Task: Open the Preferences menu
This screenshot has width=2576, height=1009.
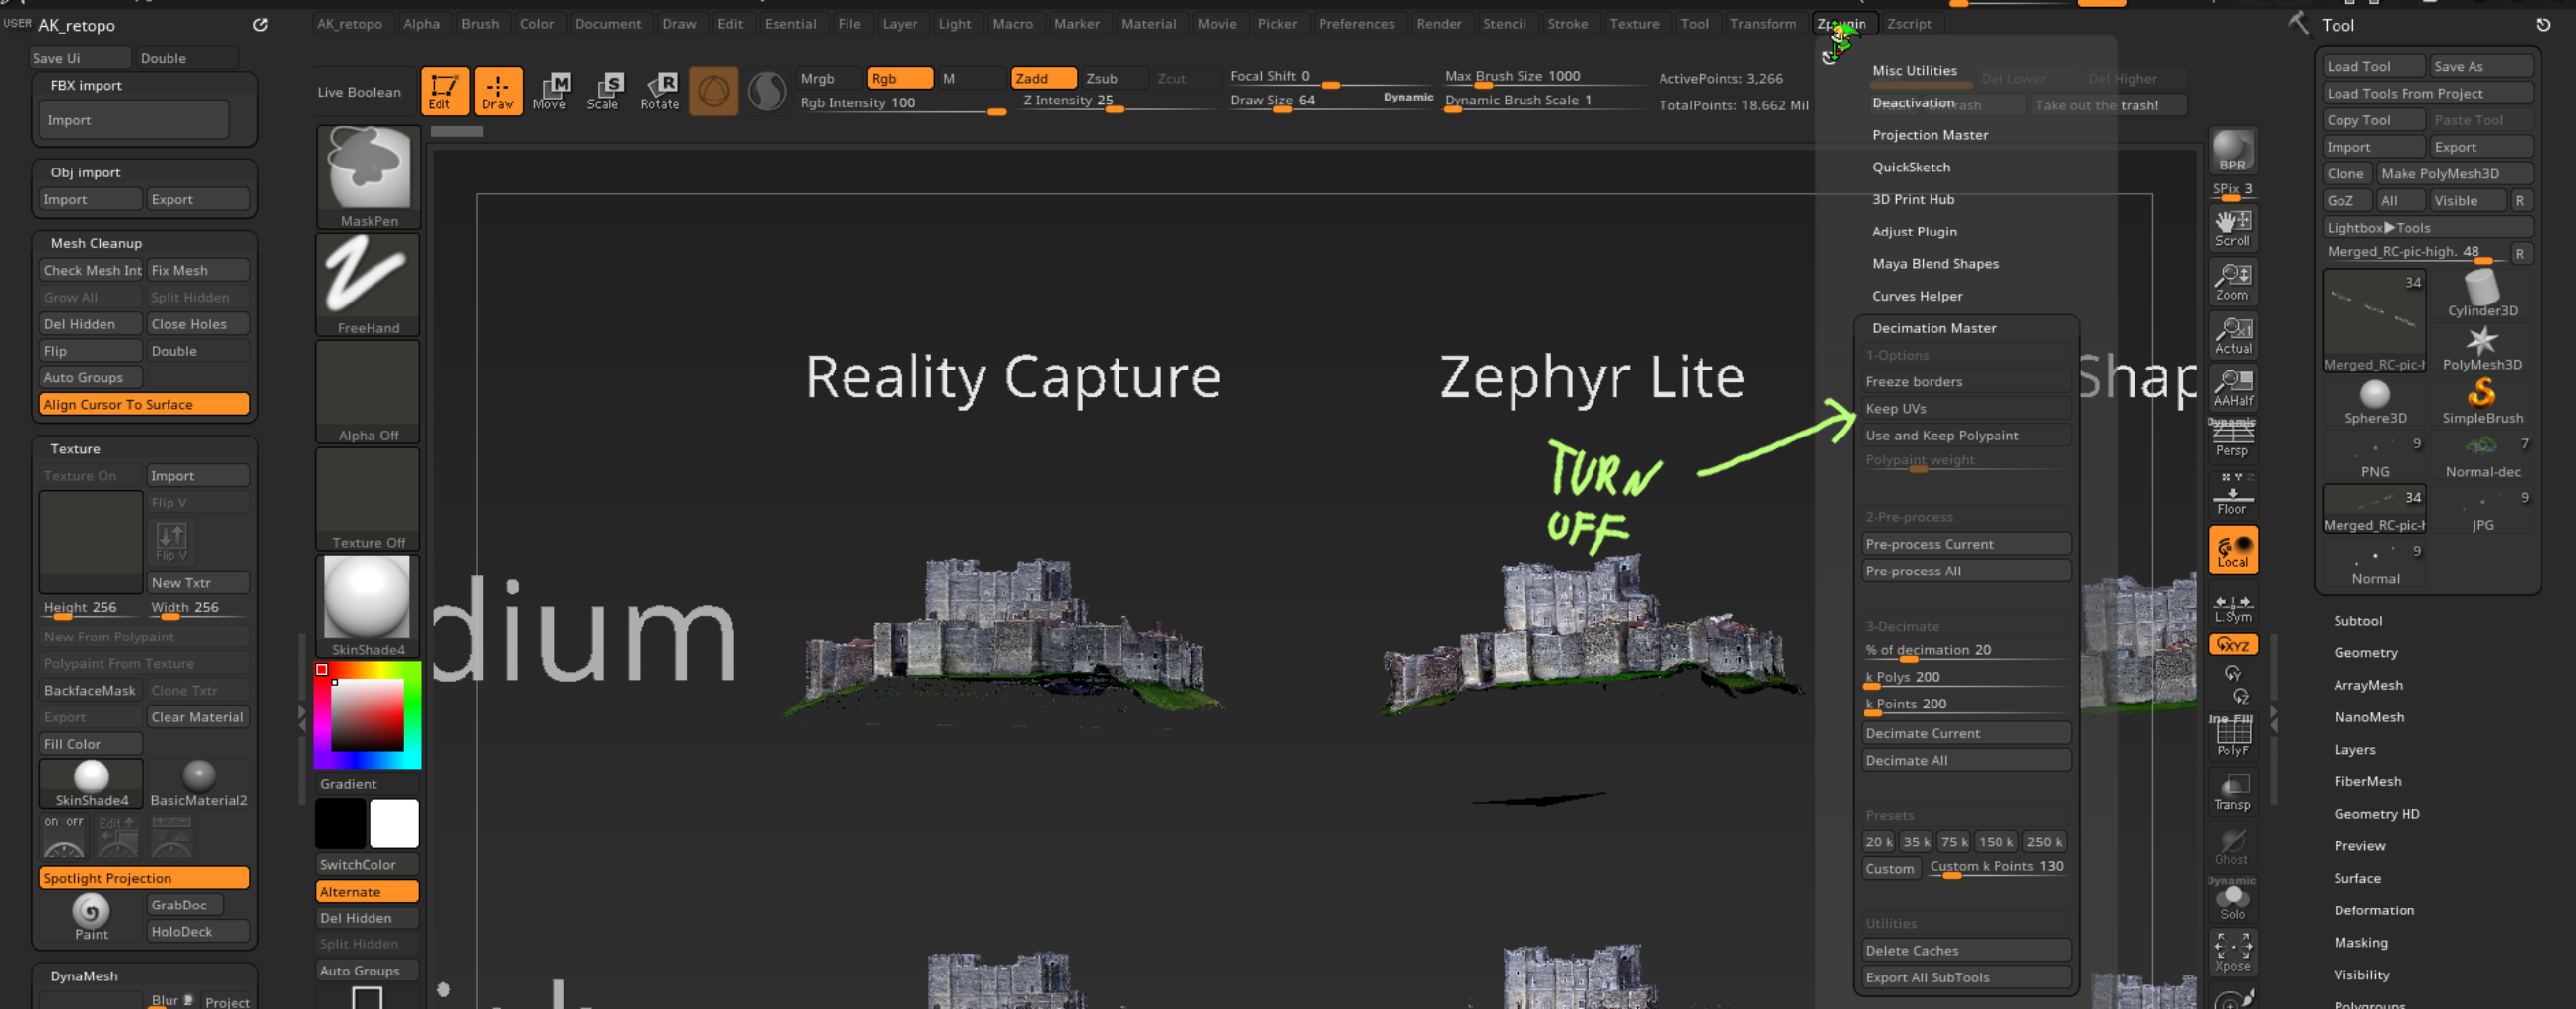Action: 1356,23
